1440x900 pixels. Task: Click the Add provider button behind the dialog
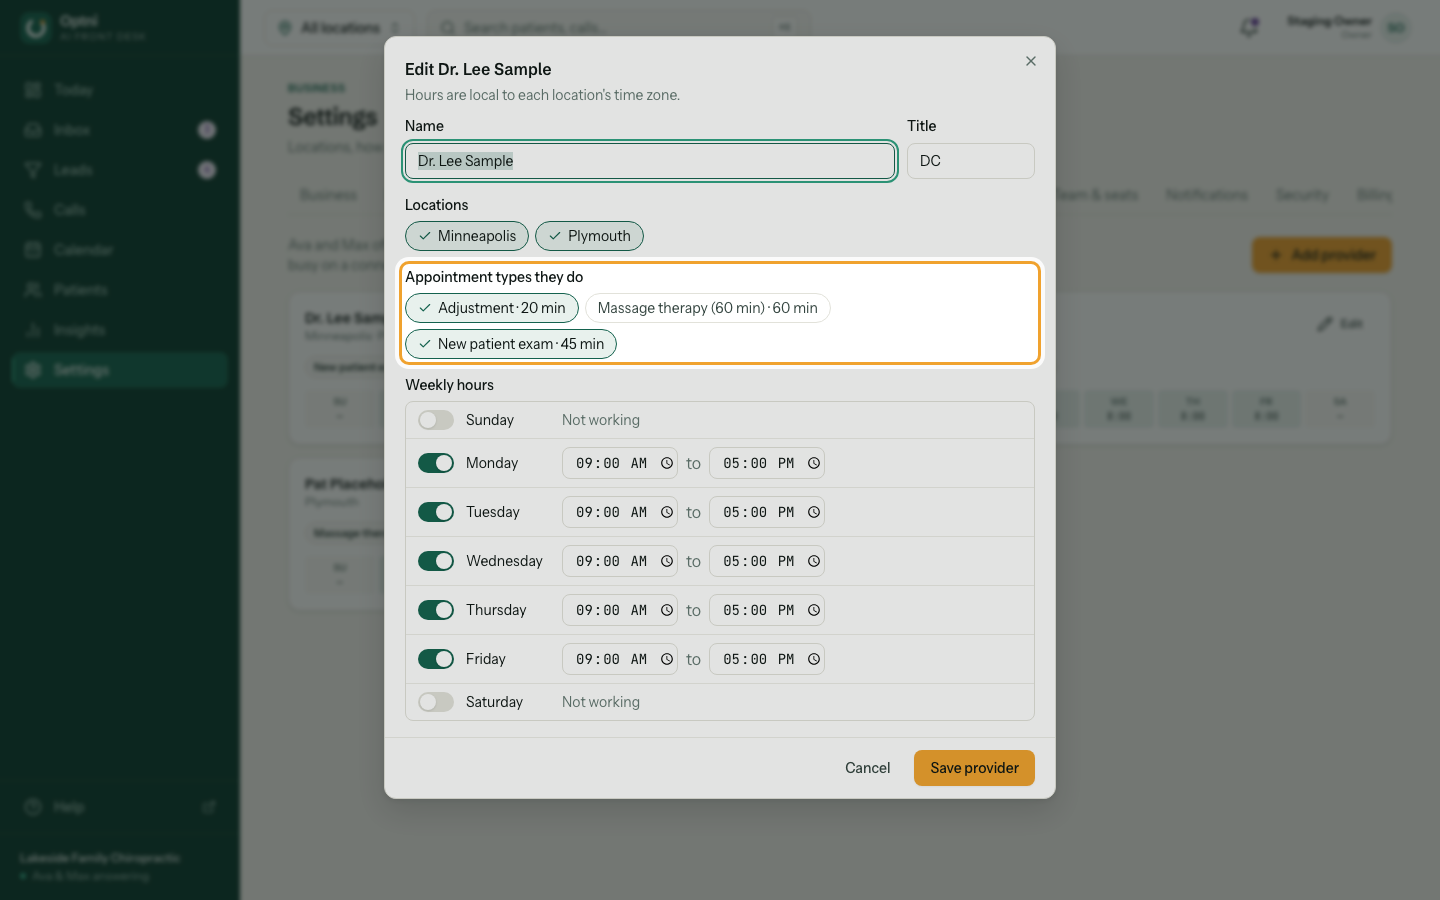tap(1322, 255)
